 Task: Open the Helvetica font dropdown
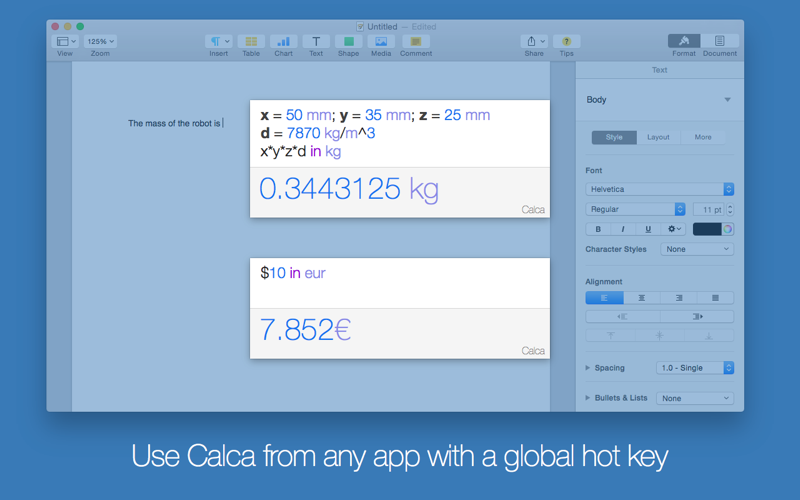660,189
